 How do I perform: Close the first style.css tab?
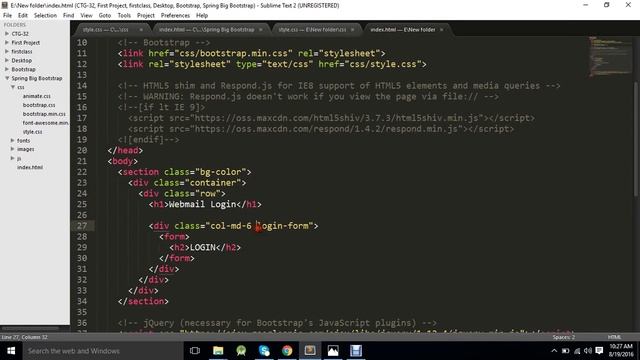pos(141,30)
